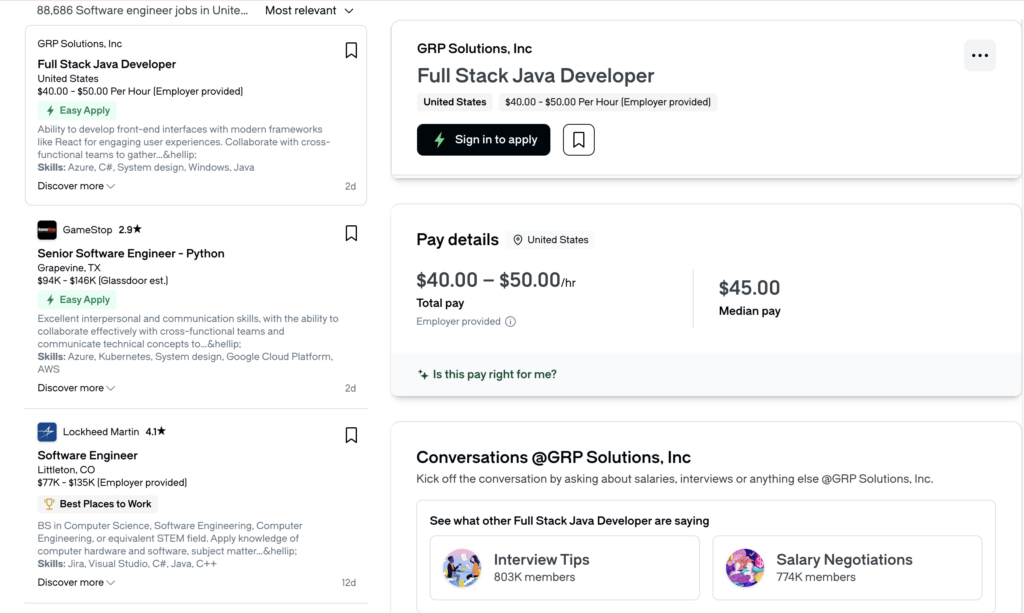The image size is (1024, 613).
Task: Click the $94K - $146K Glassdoor est. salary
Action: coord(103,281)
